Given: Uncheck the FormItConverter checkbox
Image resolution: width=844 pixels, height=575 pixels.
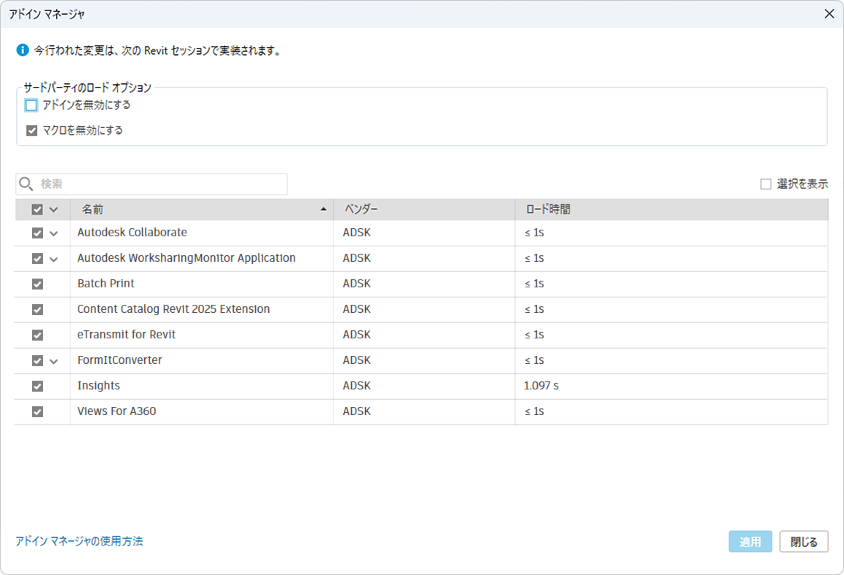Looking at the screenshot, I should pos(37,360).
